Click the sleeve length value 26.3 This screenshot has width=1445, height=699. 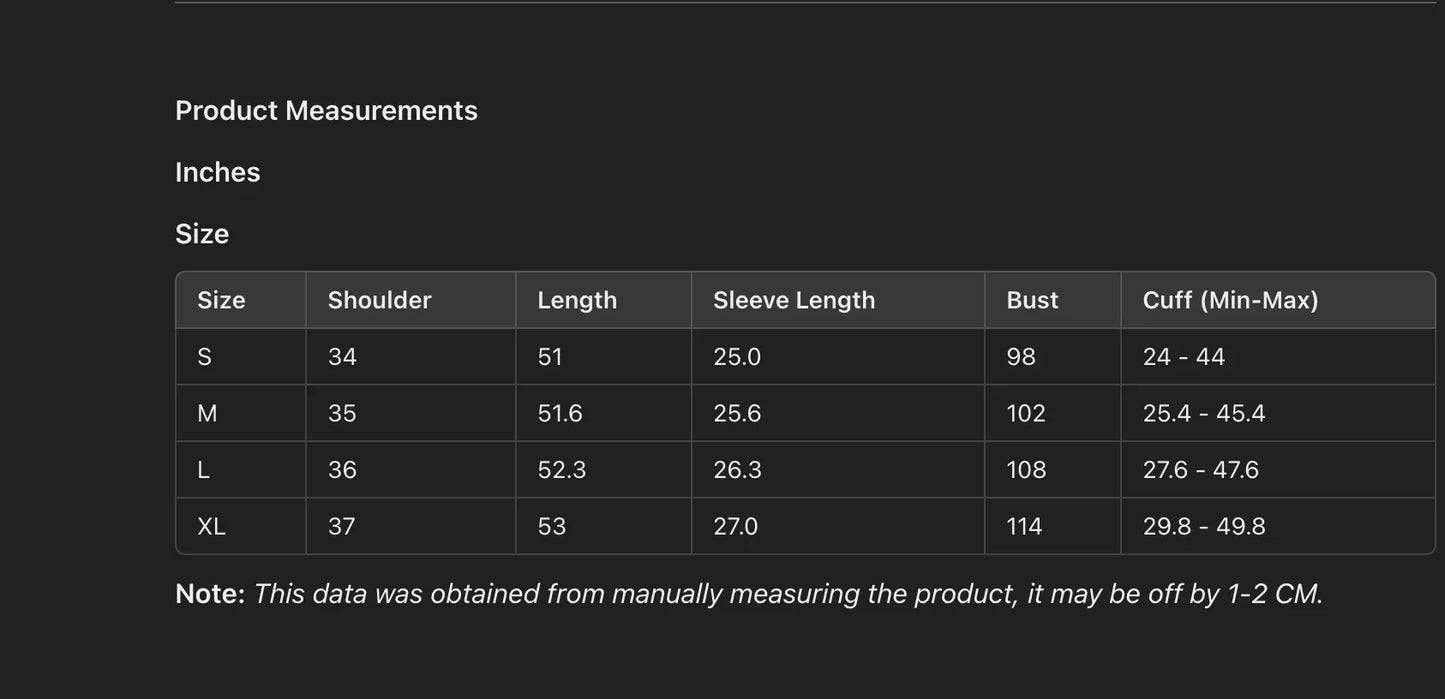click(x=737, y=470)
